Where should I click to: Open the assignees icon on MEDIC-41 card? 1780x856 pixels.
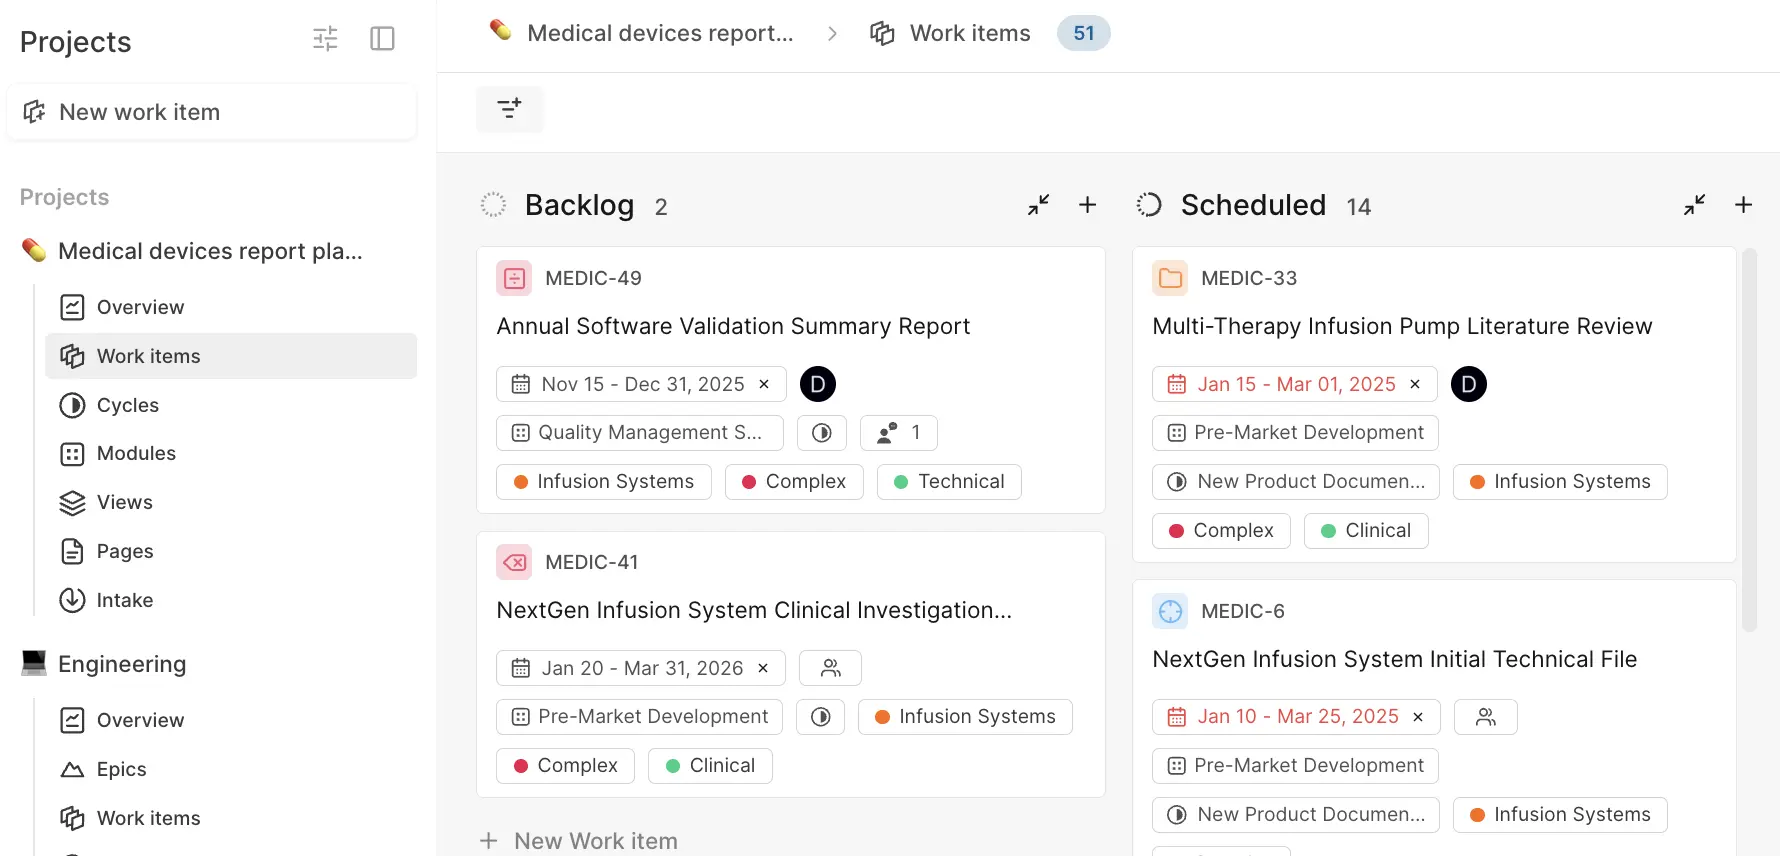[x=830, y=668]
